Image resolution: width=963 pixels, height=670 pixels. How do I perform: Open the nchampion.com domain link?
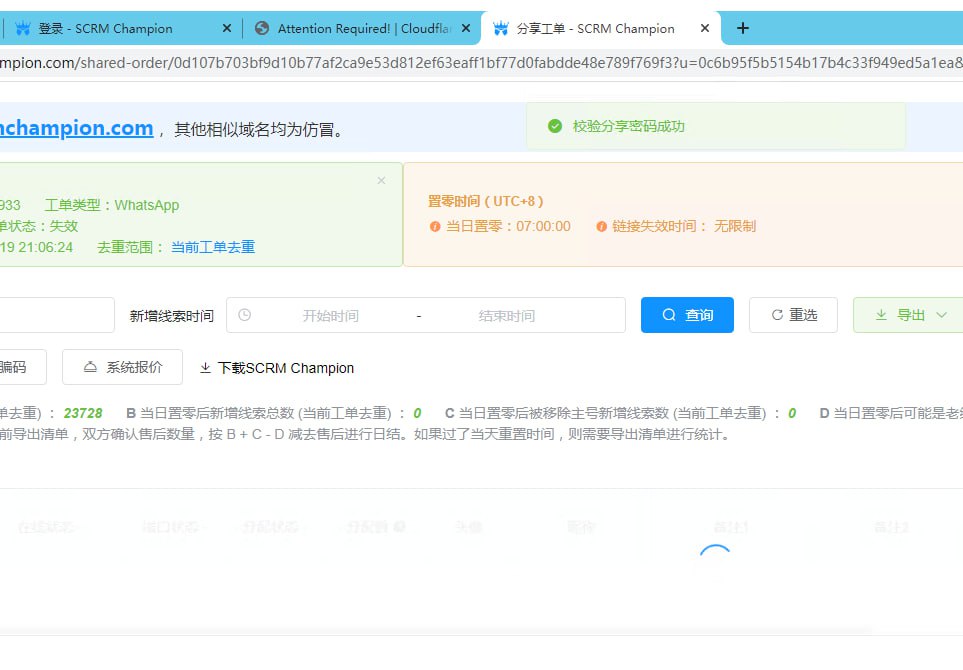pos(77,128)
